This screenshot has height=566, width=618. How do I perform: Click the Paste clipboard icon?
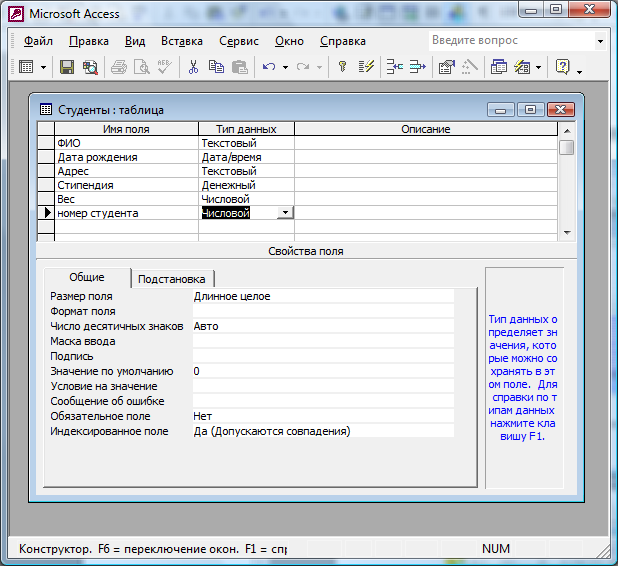pos(239,67)
